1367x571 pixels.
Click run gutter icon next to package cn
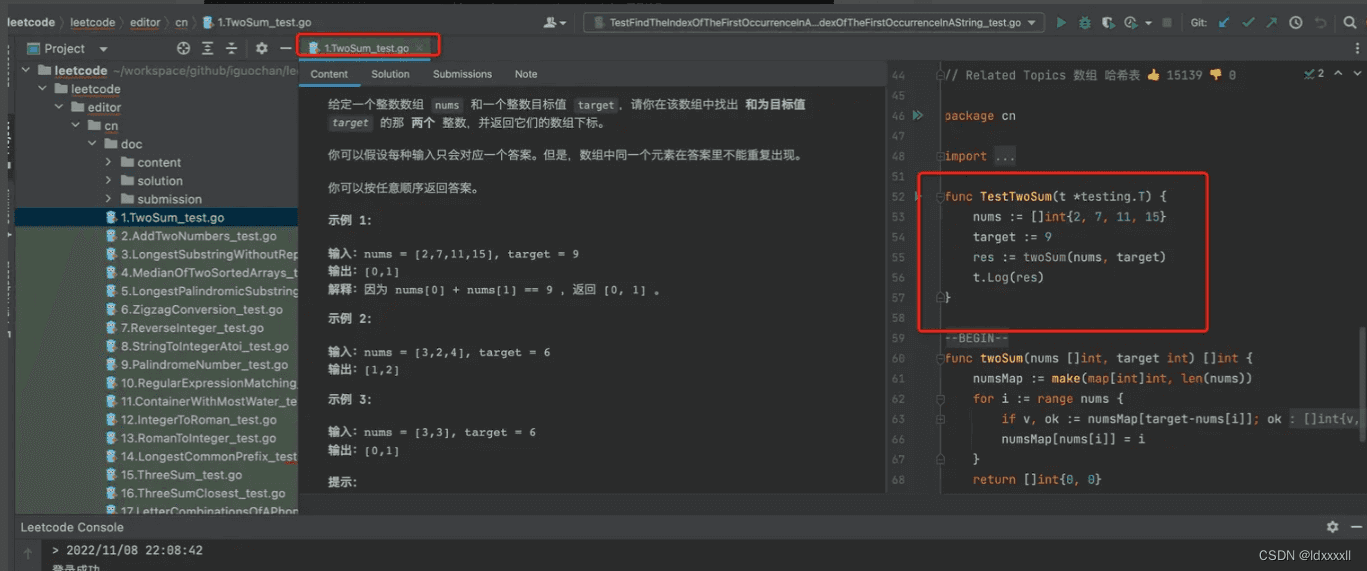coord(918,116)
